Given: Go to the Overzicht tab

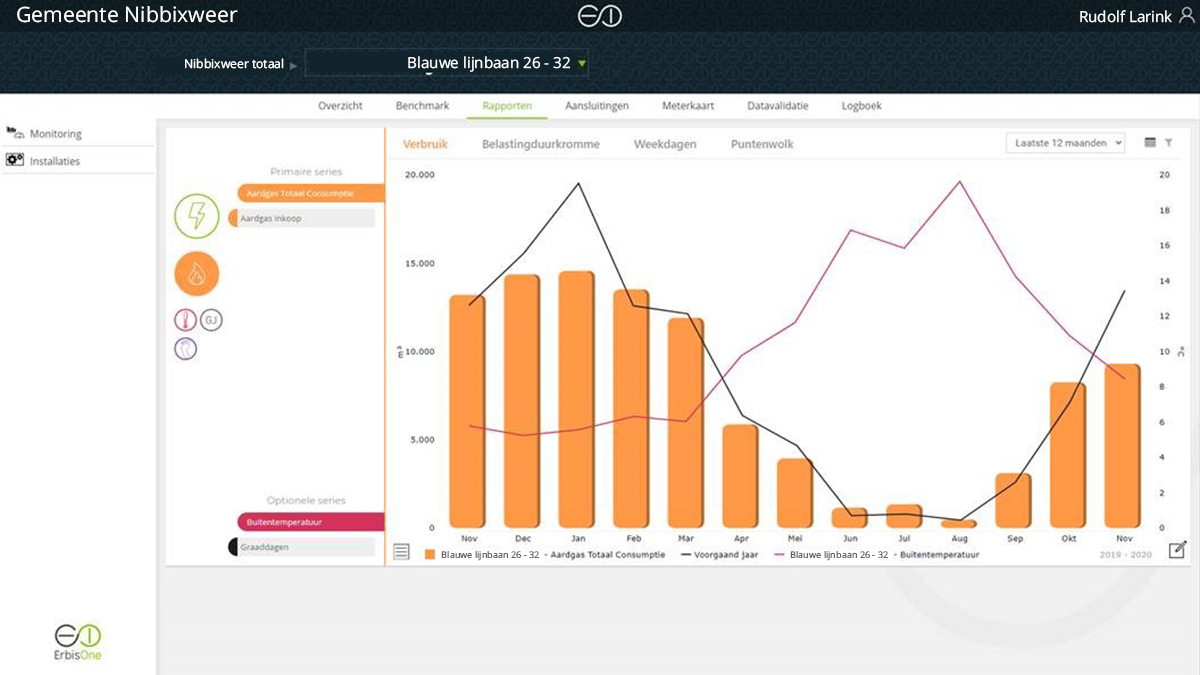Looking at the screenshot, I should coord(340,105).
